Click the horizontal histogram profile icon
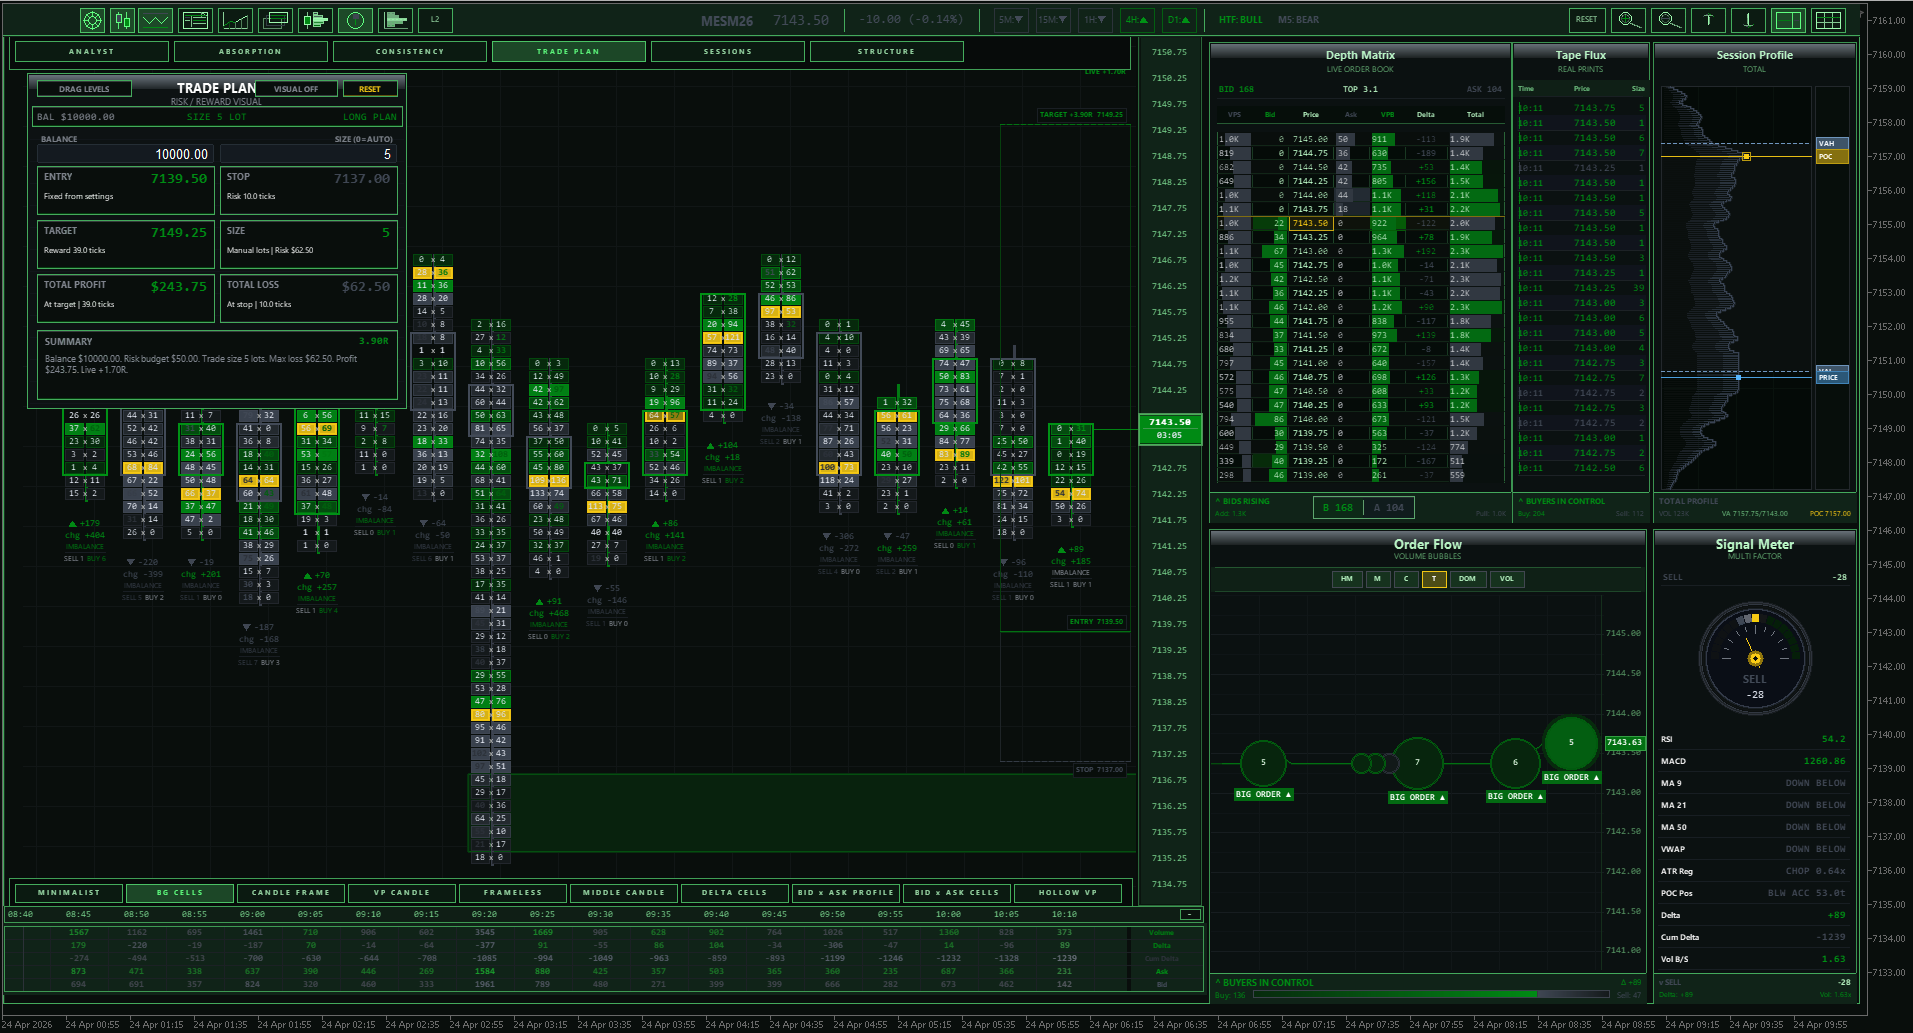The height and width of the screenshot is (1033, 1913). (395, 20)
